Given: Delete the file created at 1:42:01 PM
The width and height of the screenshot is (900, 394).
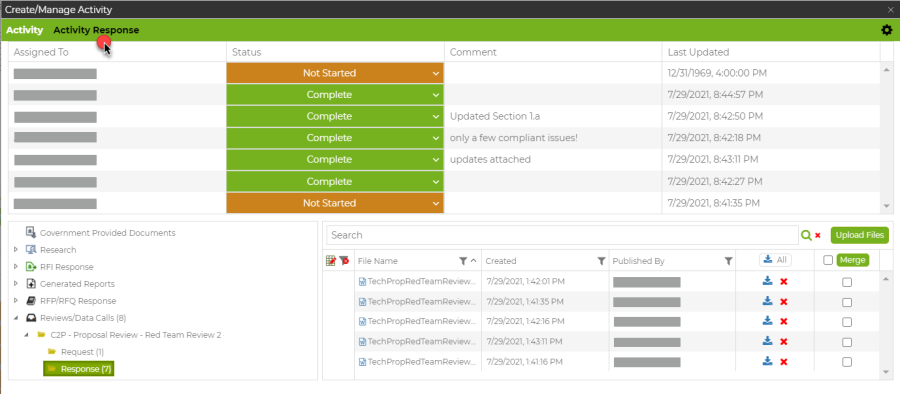Looking at the screenshot, I should [x=783, y=281].
